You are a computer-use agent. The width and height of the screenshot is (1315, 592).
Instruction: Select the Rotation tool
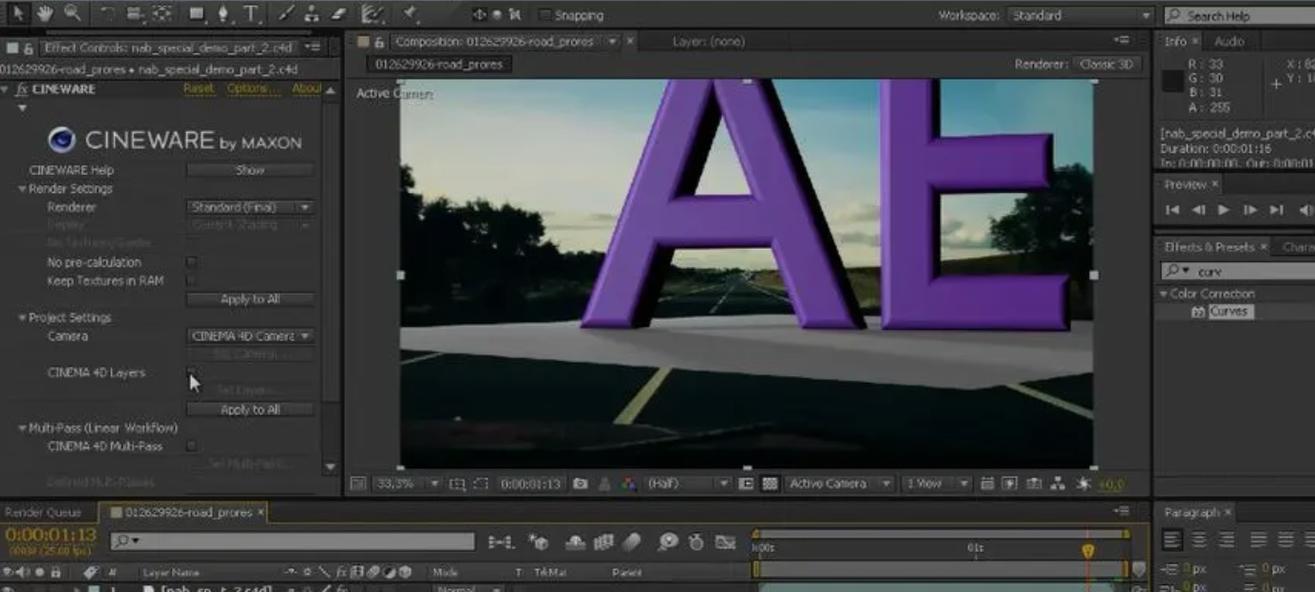[x=107, y=14]
